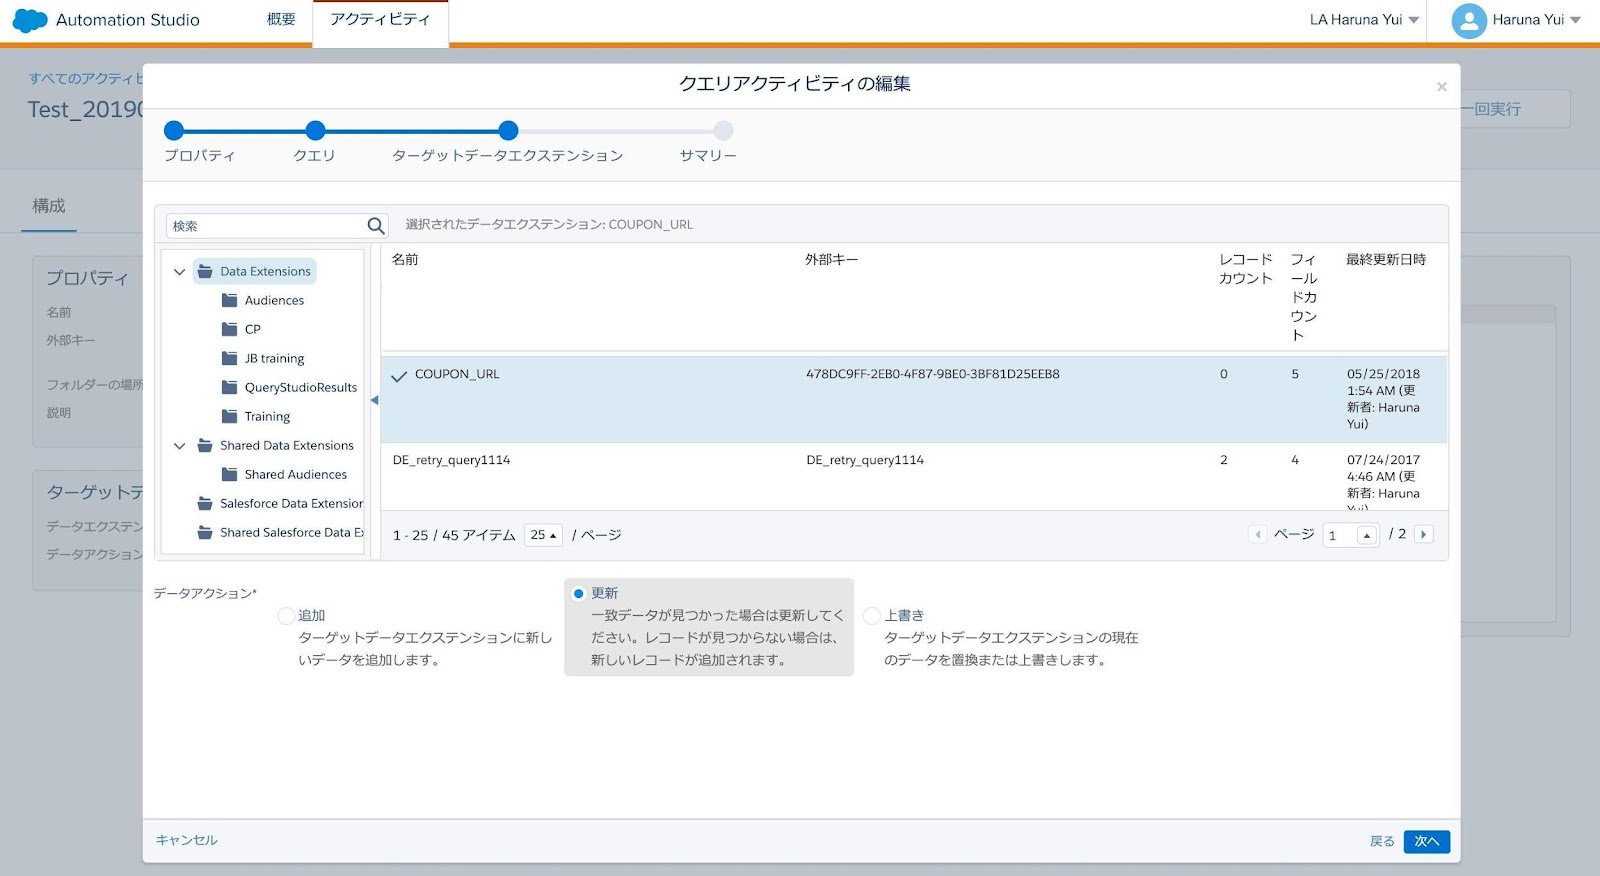Select the JB training tree item

[x=274, y=358]
